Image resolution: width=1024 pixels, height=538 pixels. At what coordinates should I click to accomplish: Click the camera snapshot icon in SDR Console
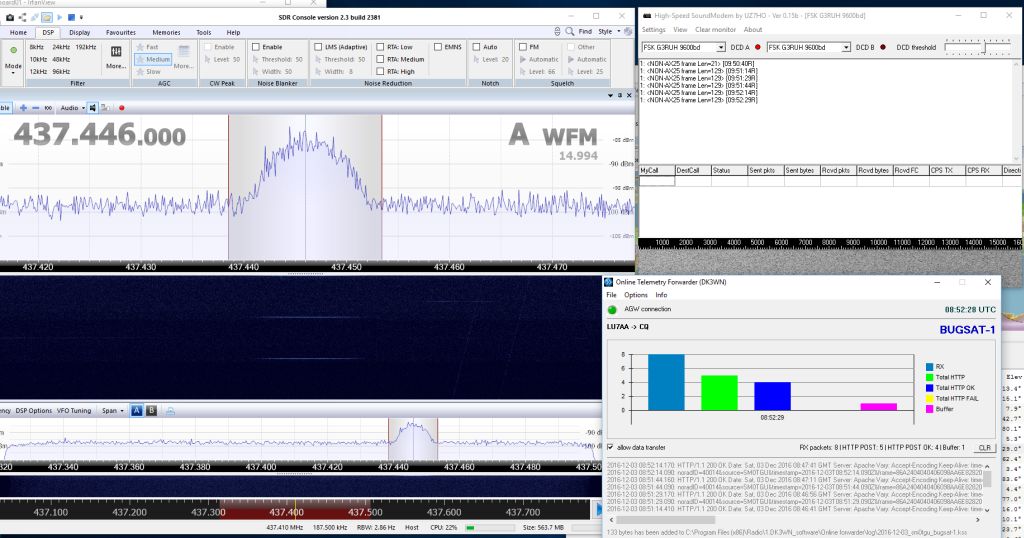(x=10, y=17)
